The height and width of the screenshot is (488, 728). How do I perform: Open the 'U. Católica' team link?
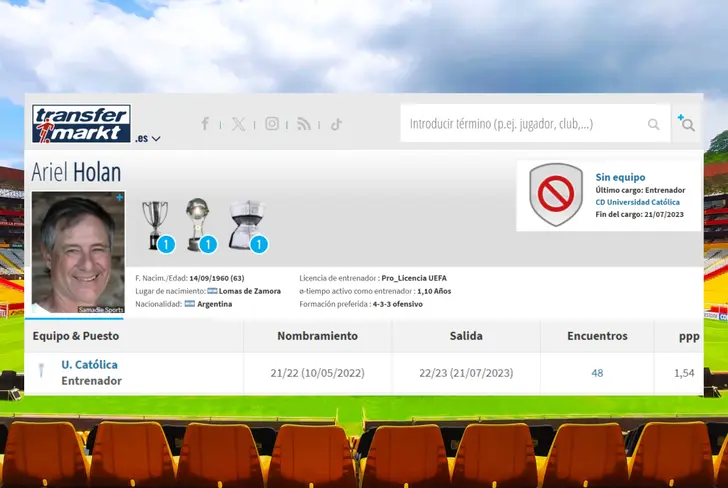(x=90, y=364)
